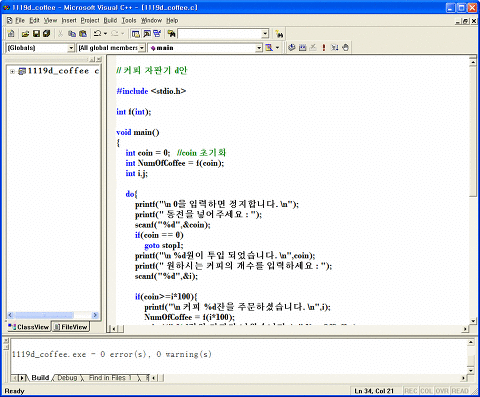Click the output pane scroll-up arrow
480x397 pixels.
[x=470, y=342]
